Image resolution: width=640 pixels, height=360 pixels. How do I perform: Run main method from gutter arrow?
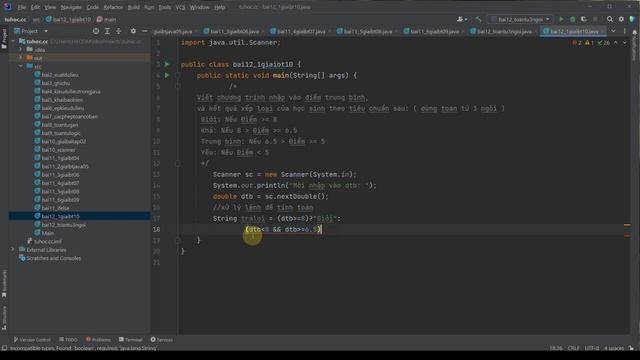tap(167, 75)
